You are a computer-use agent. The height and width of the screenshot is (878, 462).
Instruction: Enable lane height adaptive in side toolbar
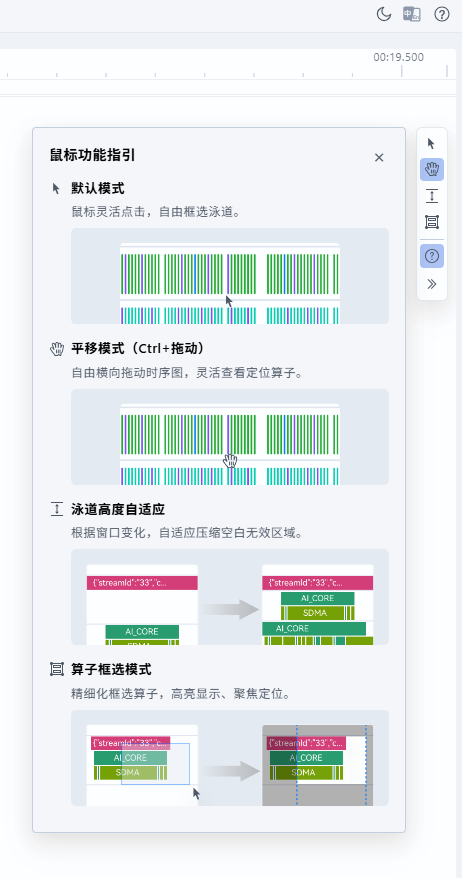(432, 196)
